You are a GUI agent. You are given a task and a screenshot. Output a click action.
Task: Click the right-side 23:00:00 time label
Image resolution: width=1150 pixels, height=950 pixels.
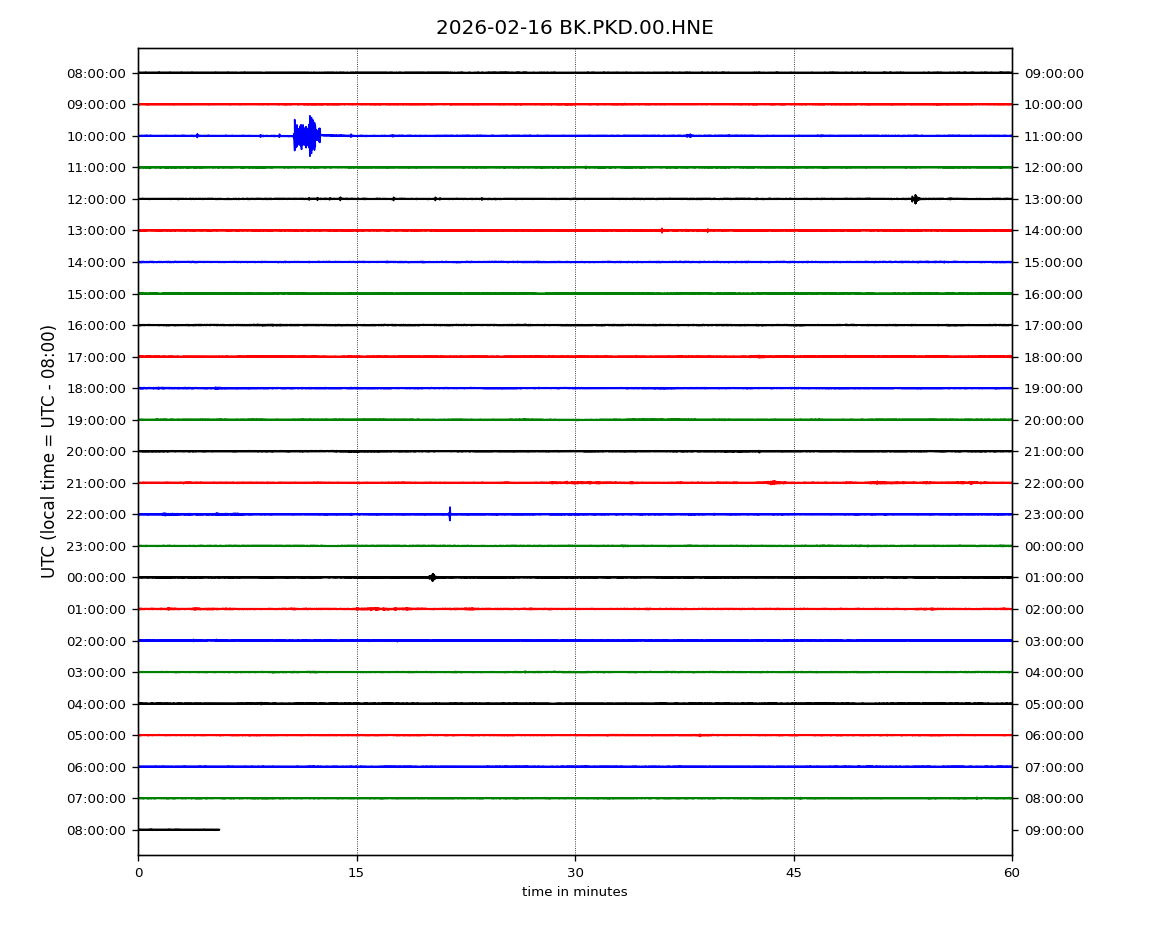coord(1054,514)
